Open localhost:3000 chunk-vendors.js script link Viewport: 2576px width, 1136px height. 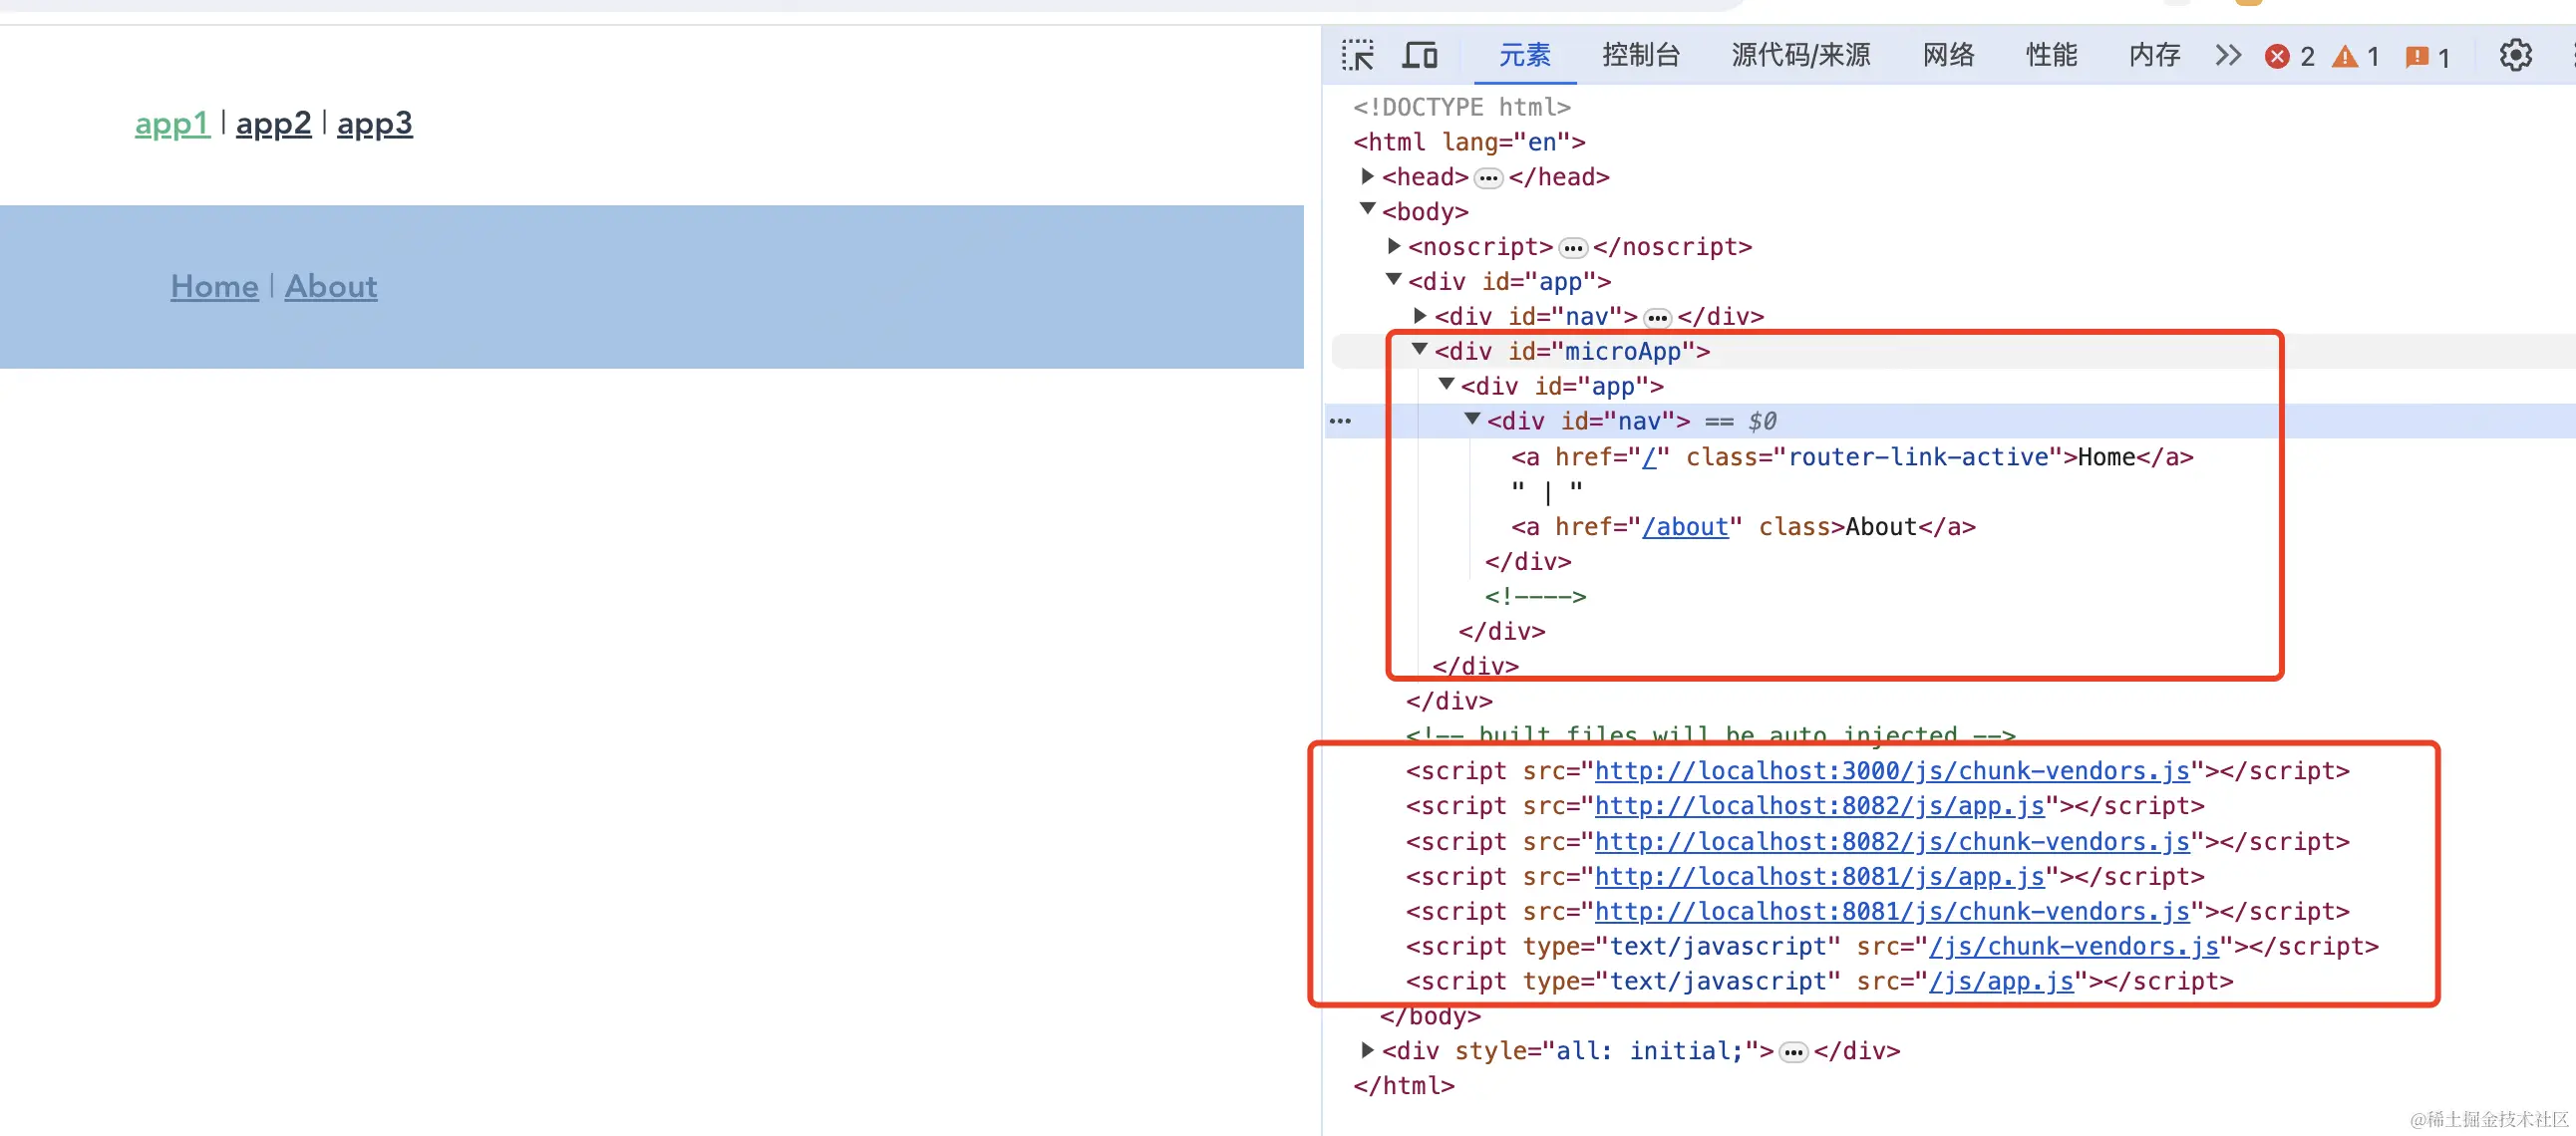pos(1891,771)
